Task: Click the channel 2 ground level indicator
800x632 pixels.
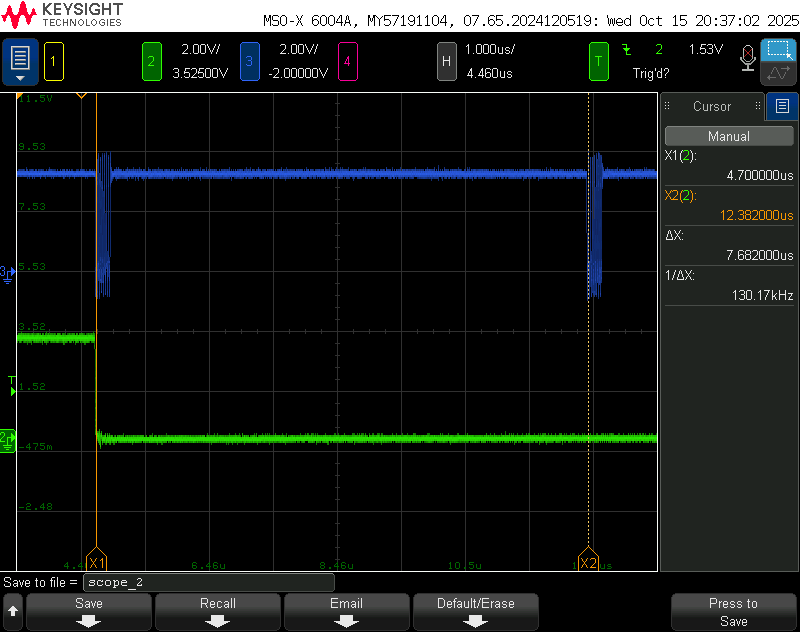Action: click(7, 441)
